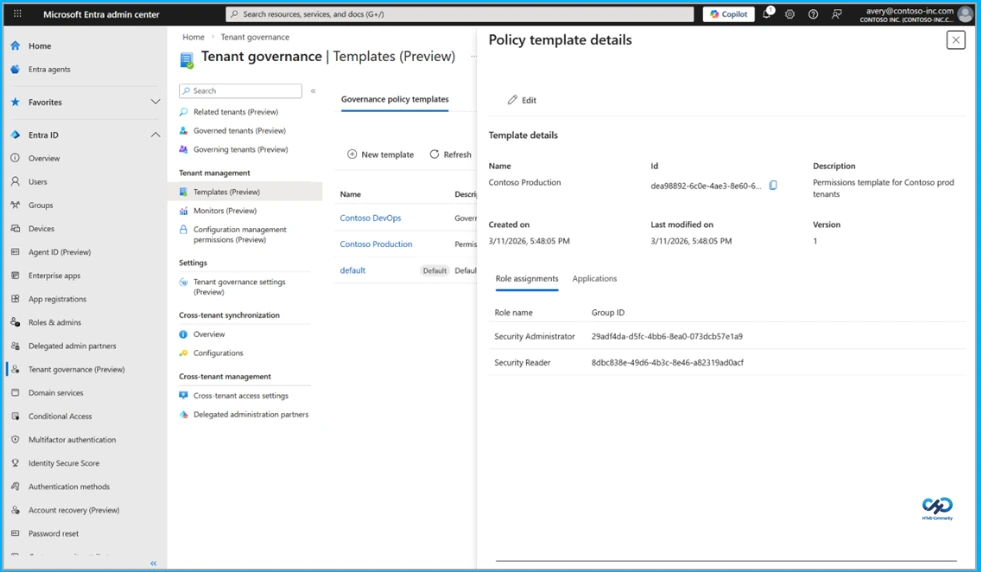Open Enterprise apps in the sidebar
981x572 pixels.
coord(54,275)
